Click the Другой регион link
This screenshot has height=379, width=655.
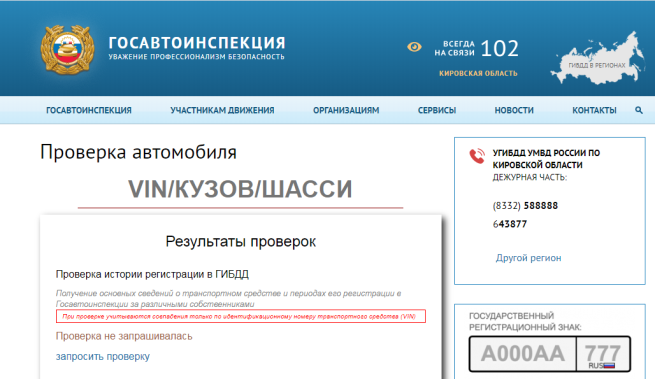tap(528, 258)
